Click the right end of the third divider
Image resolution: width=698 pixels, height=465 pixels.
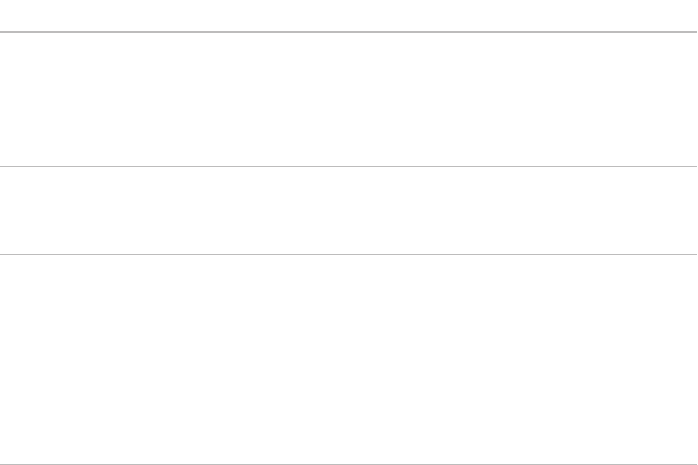point(694,254)
